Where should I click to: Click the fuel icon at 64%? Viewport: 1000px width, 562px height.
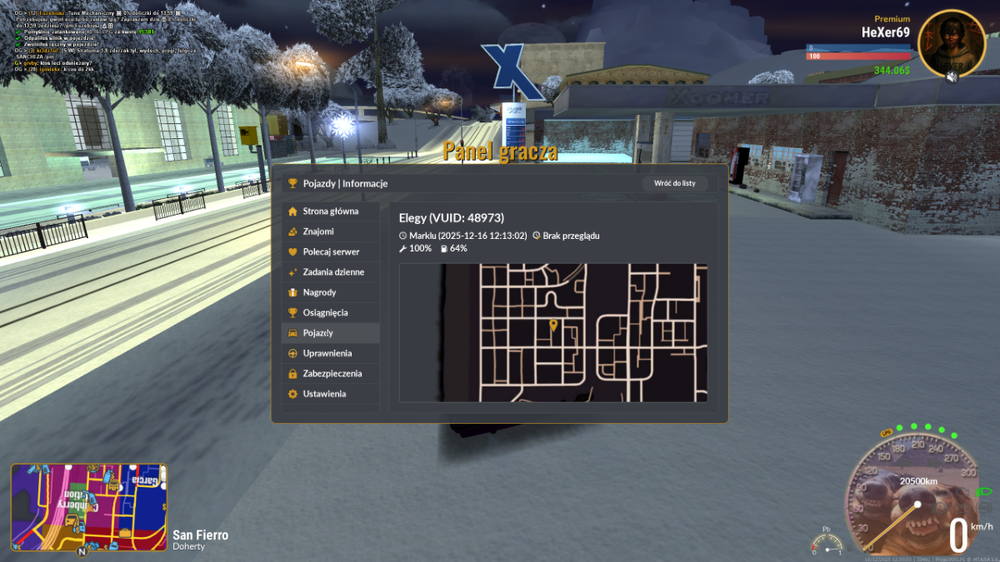444,249
